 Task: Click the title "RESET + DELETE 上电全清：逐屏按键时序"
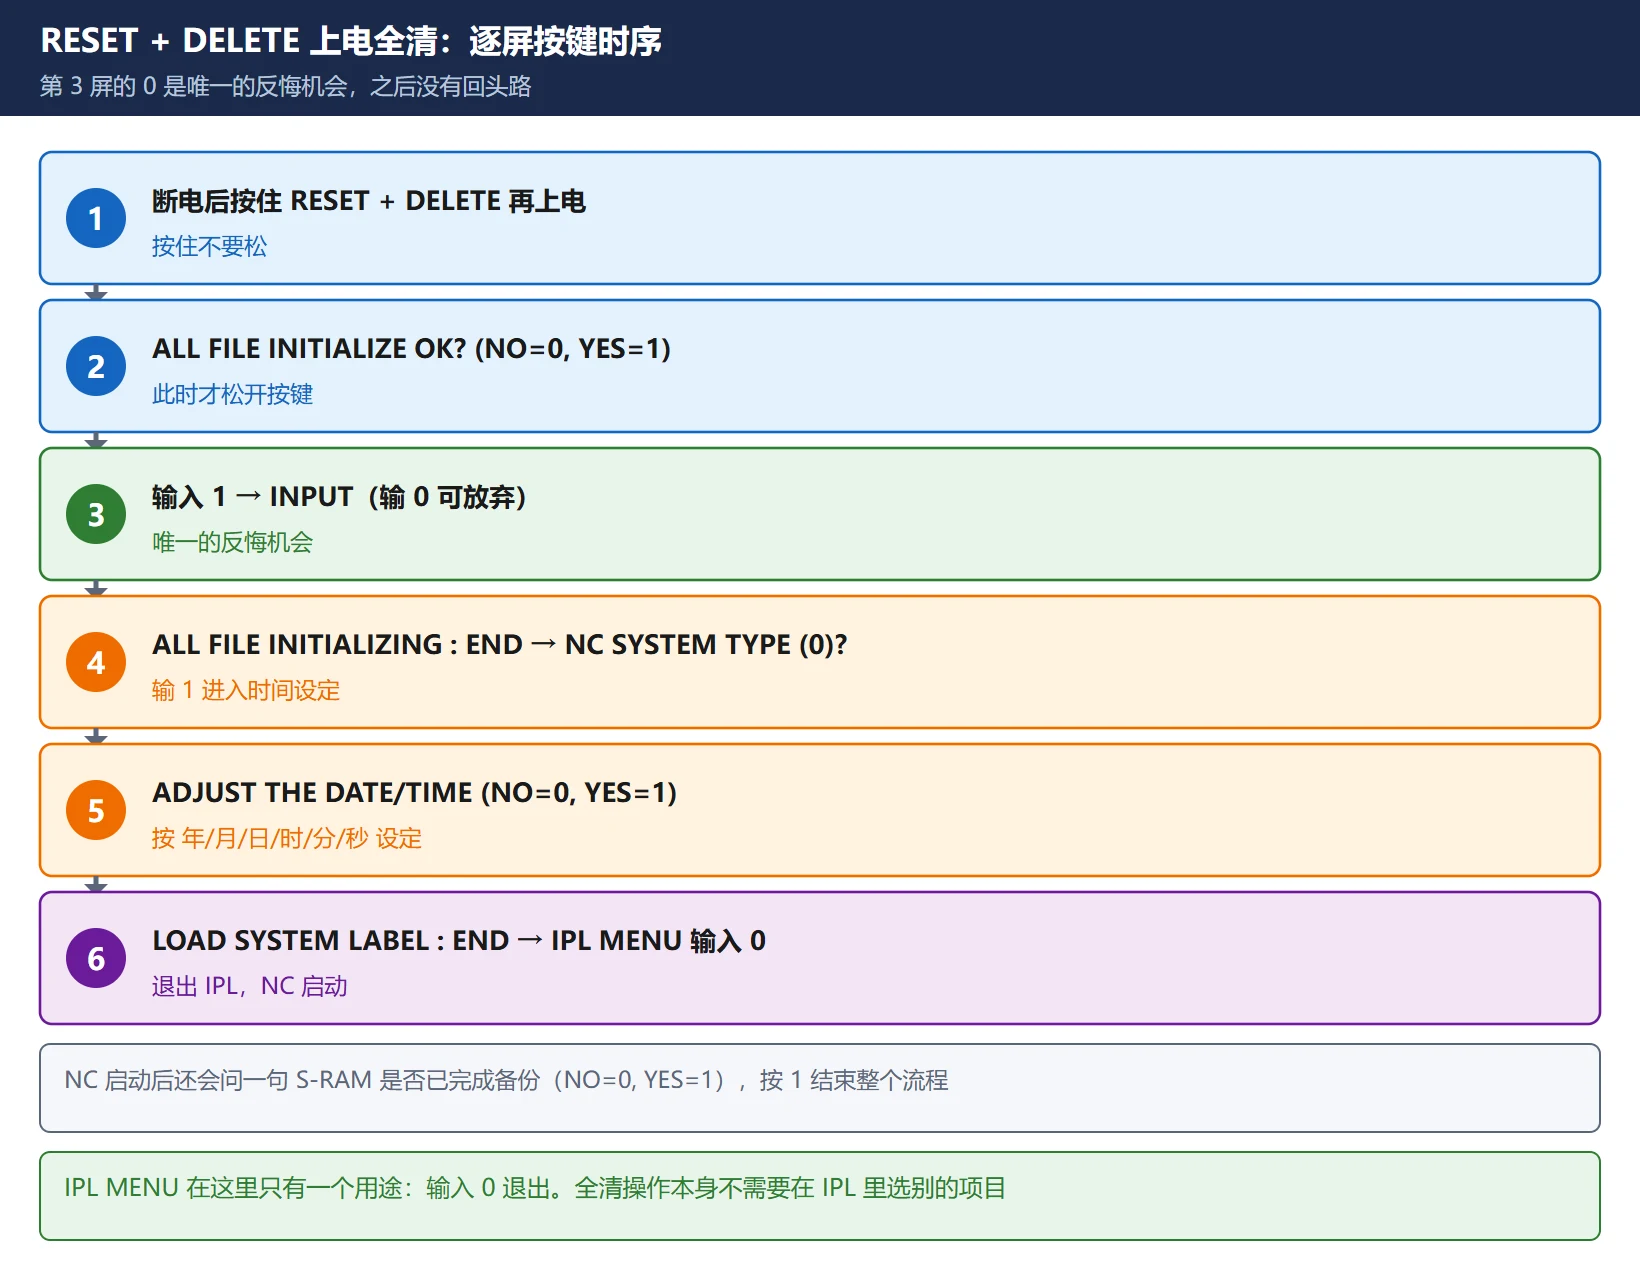click(351, 41)
